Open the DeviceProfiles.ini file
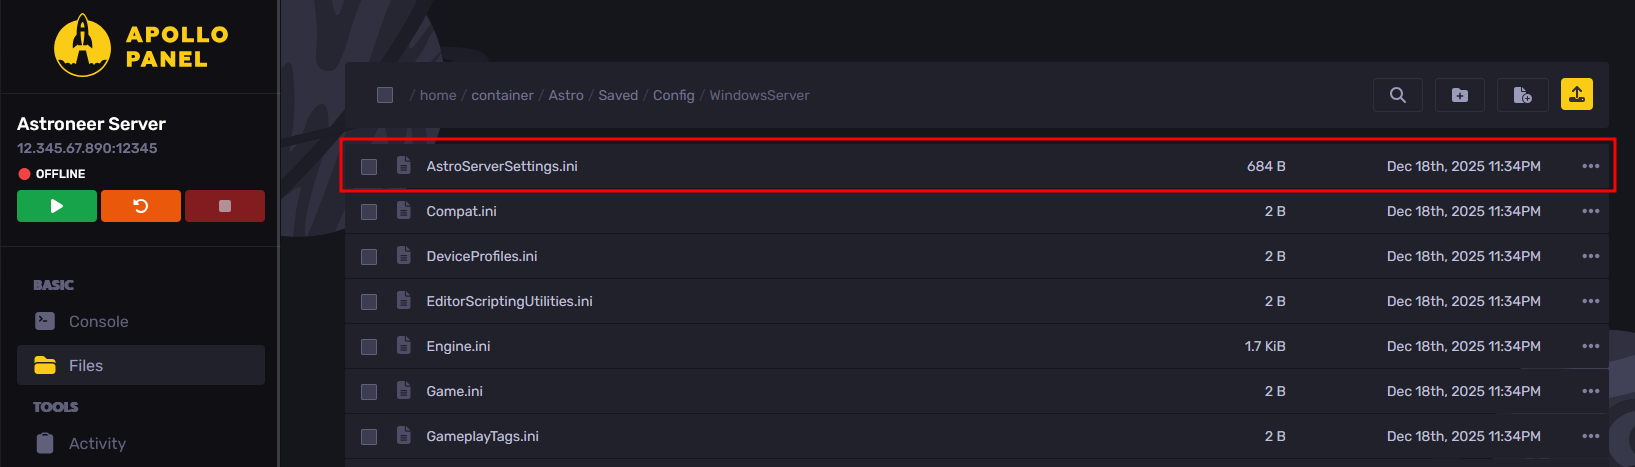 tap(482, 256)
